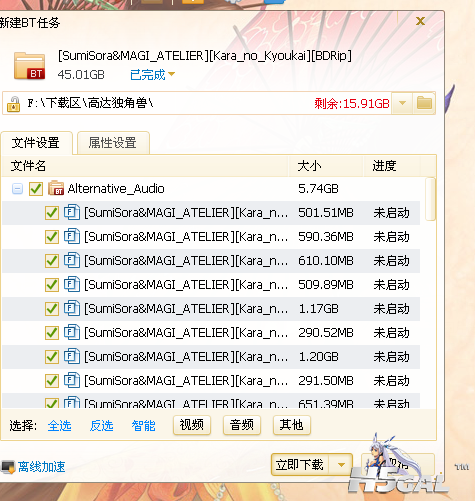Close the 新建BT任务 dialog

[x=420, y=21]
